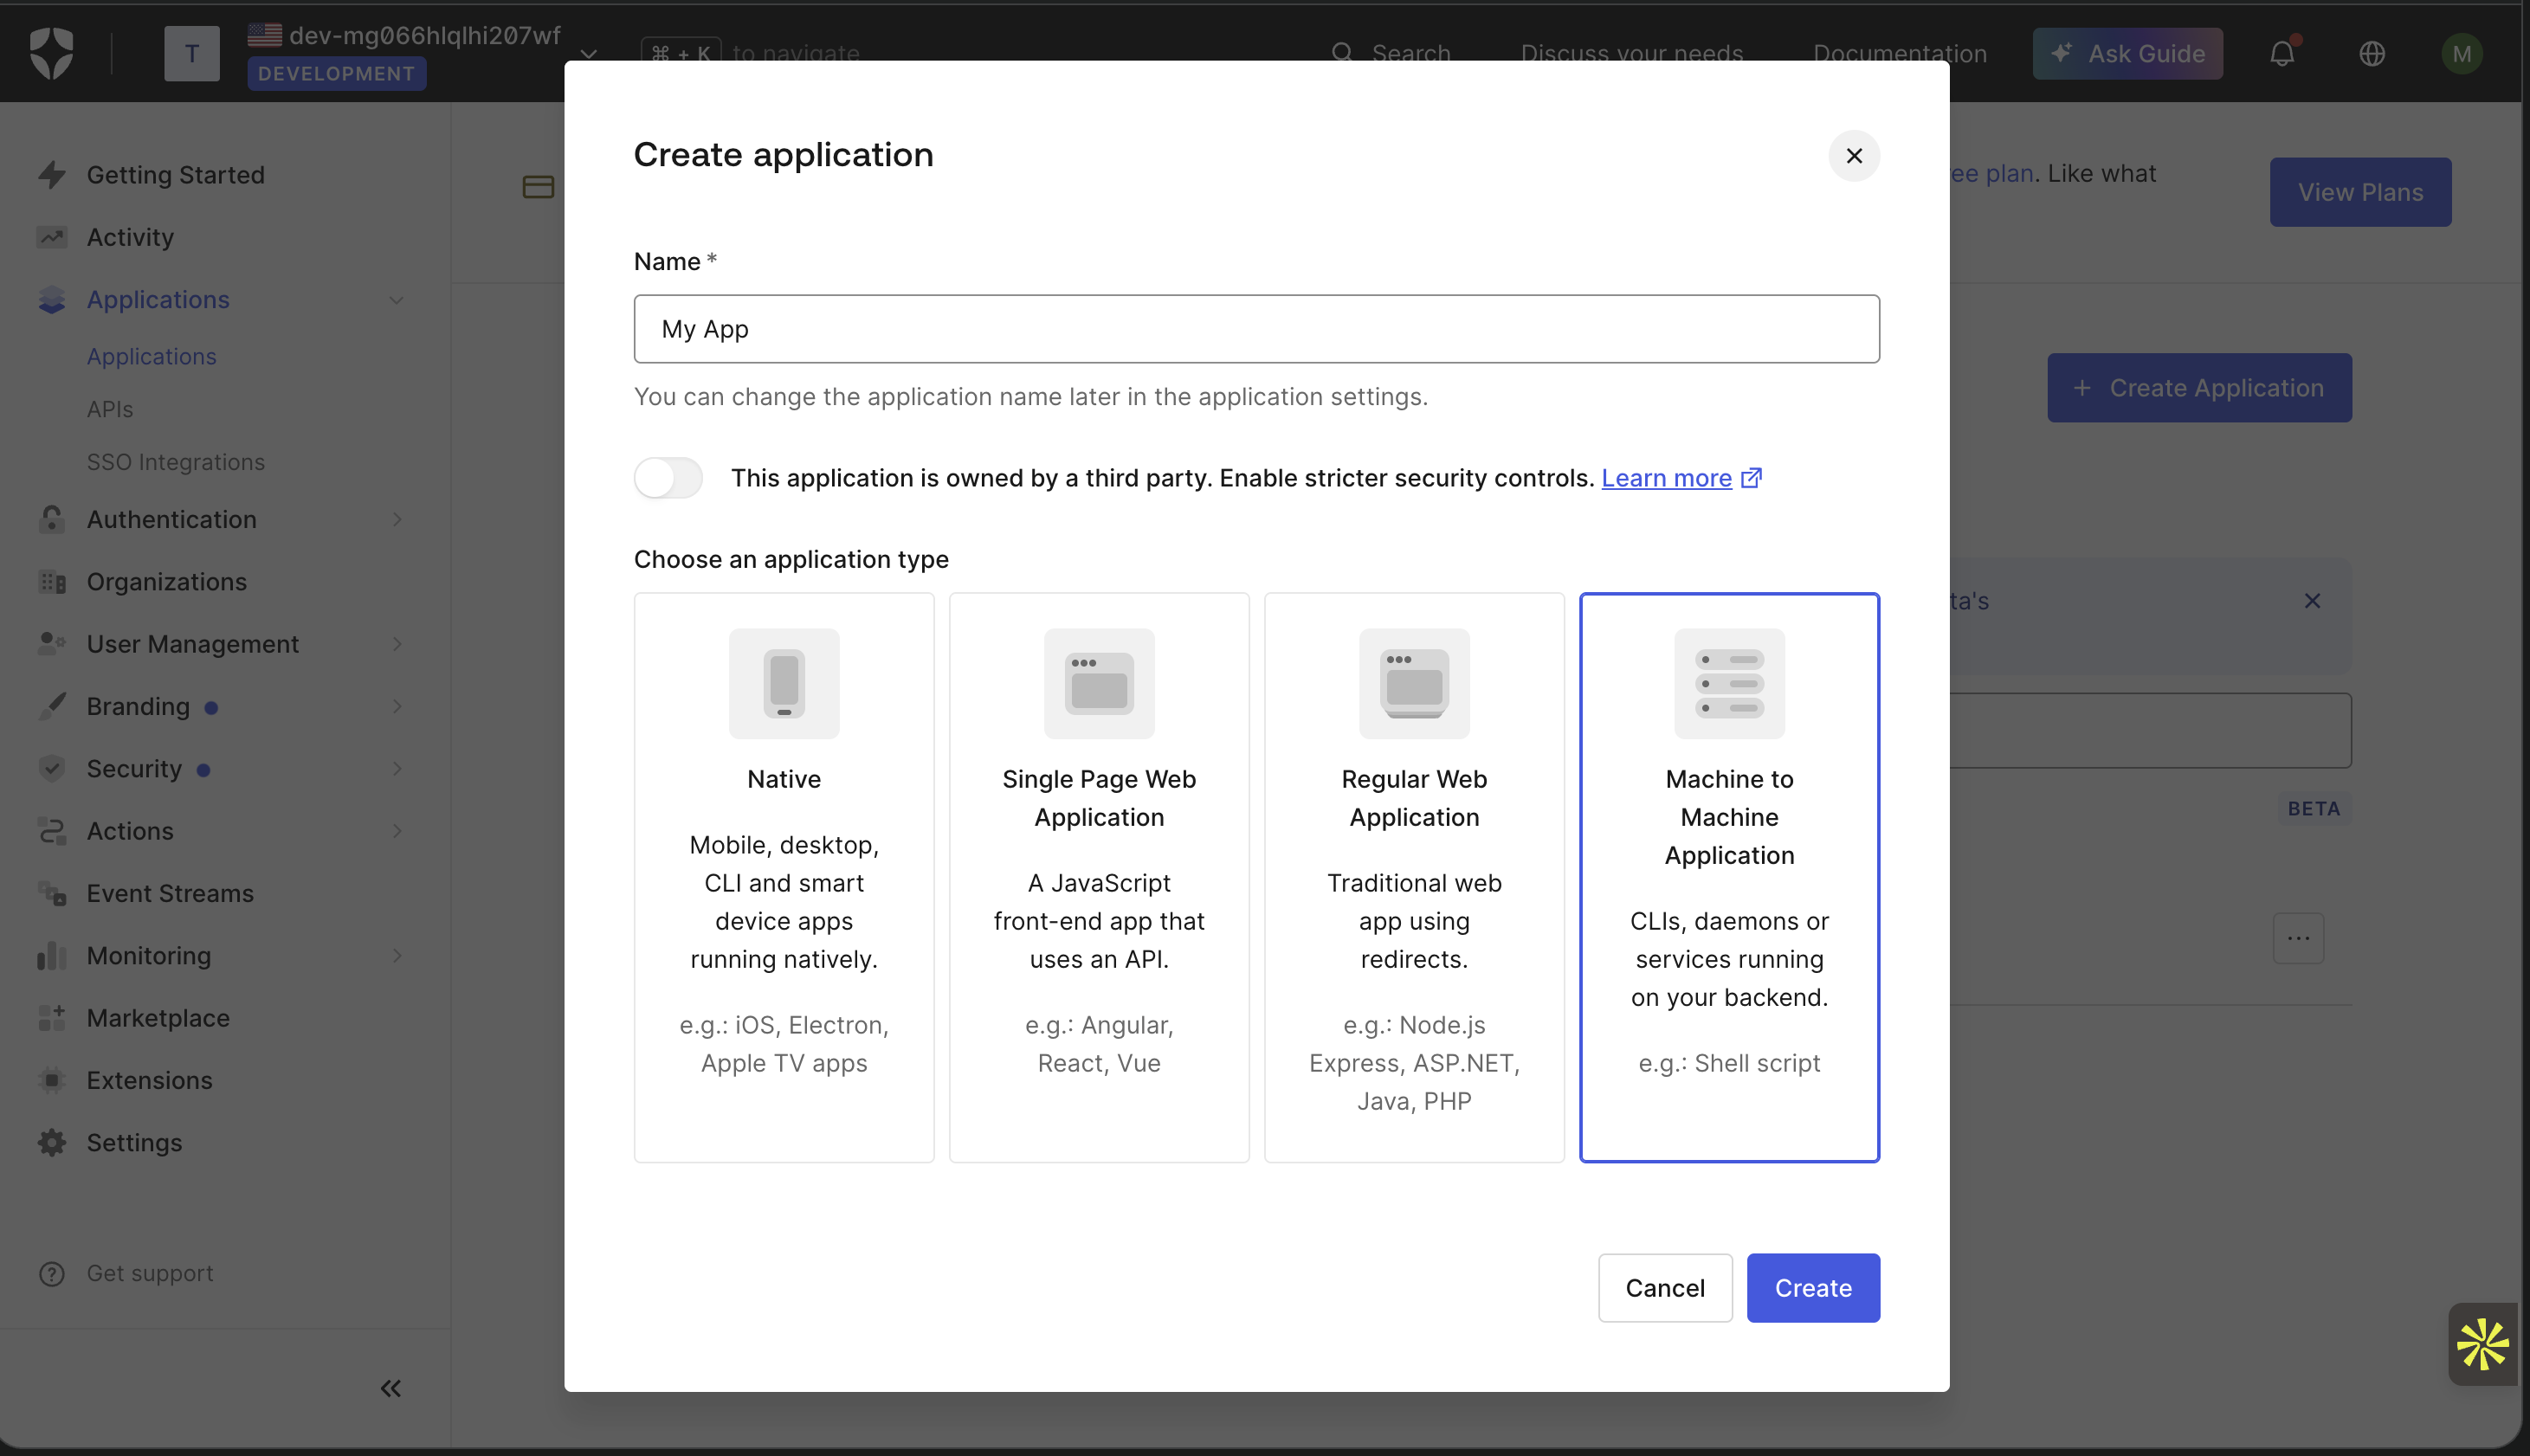2530x1456 pixels.
Task: Expand the Authentication section chevron
Action: [397, 519]
